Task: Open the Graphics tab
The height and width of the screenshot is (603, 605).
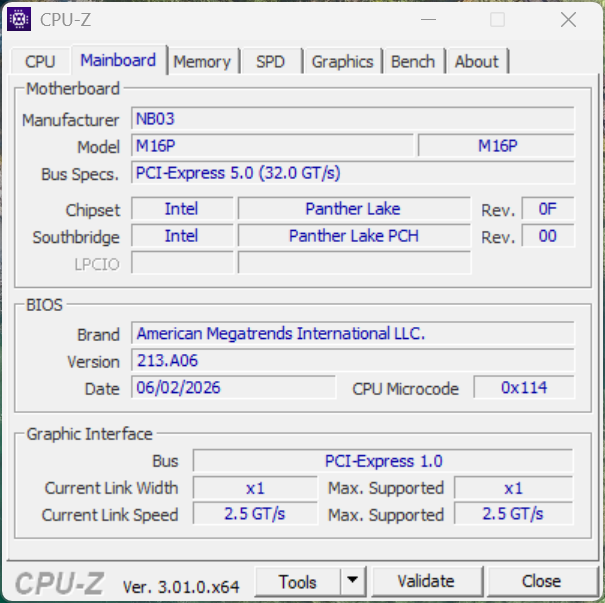Action: pos(343,61)
